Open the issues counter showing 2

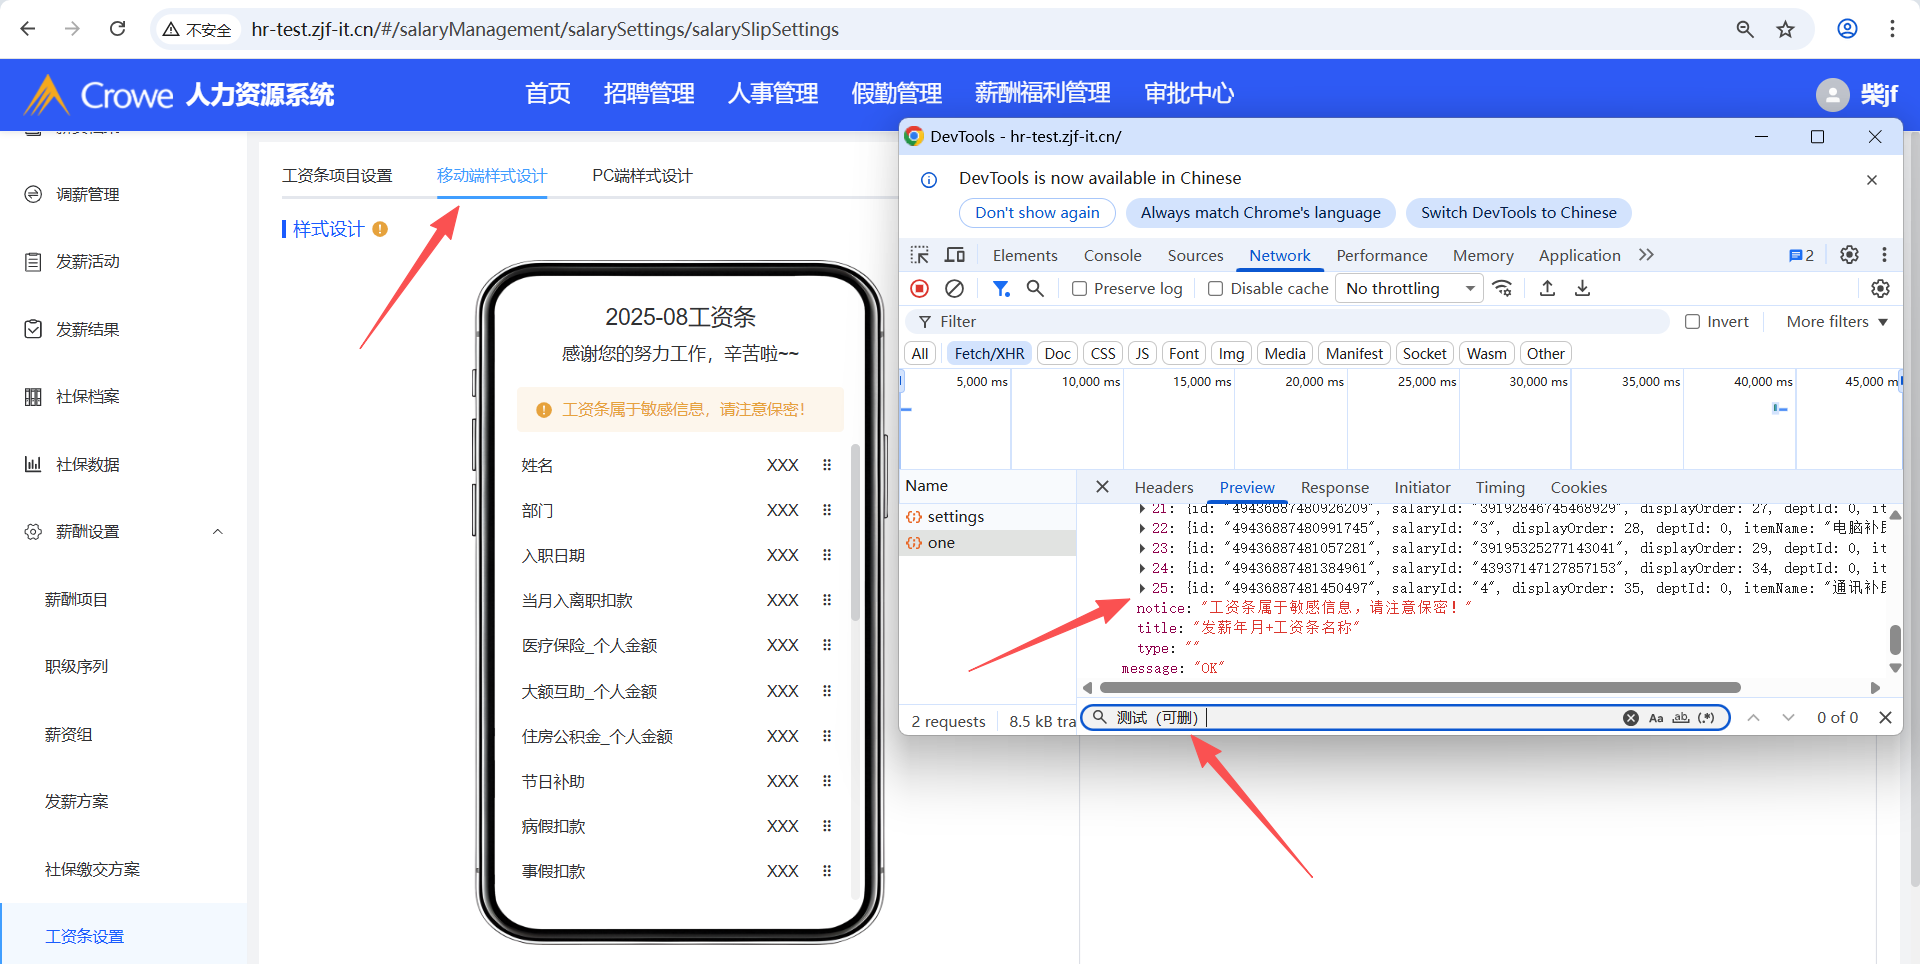(1802, 255)
